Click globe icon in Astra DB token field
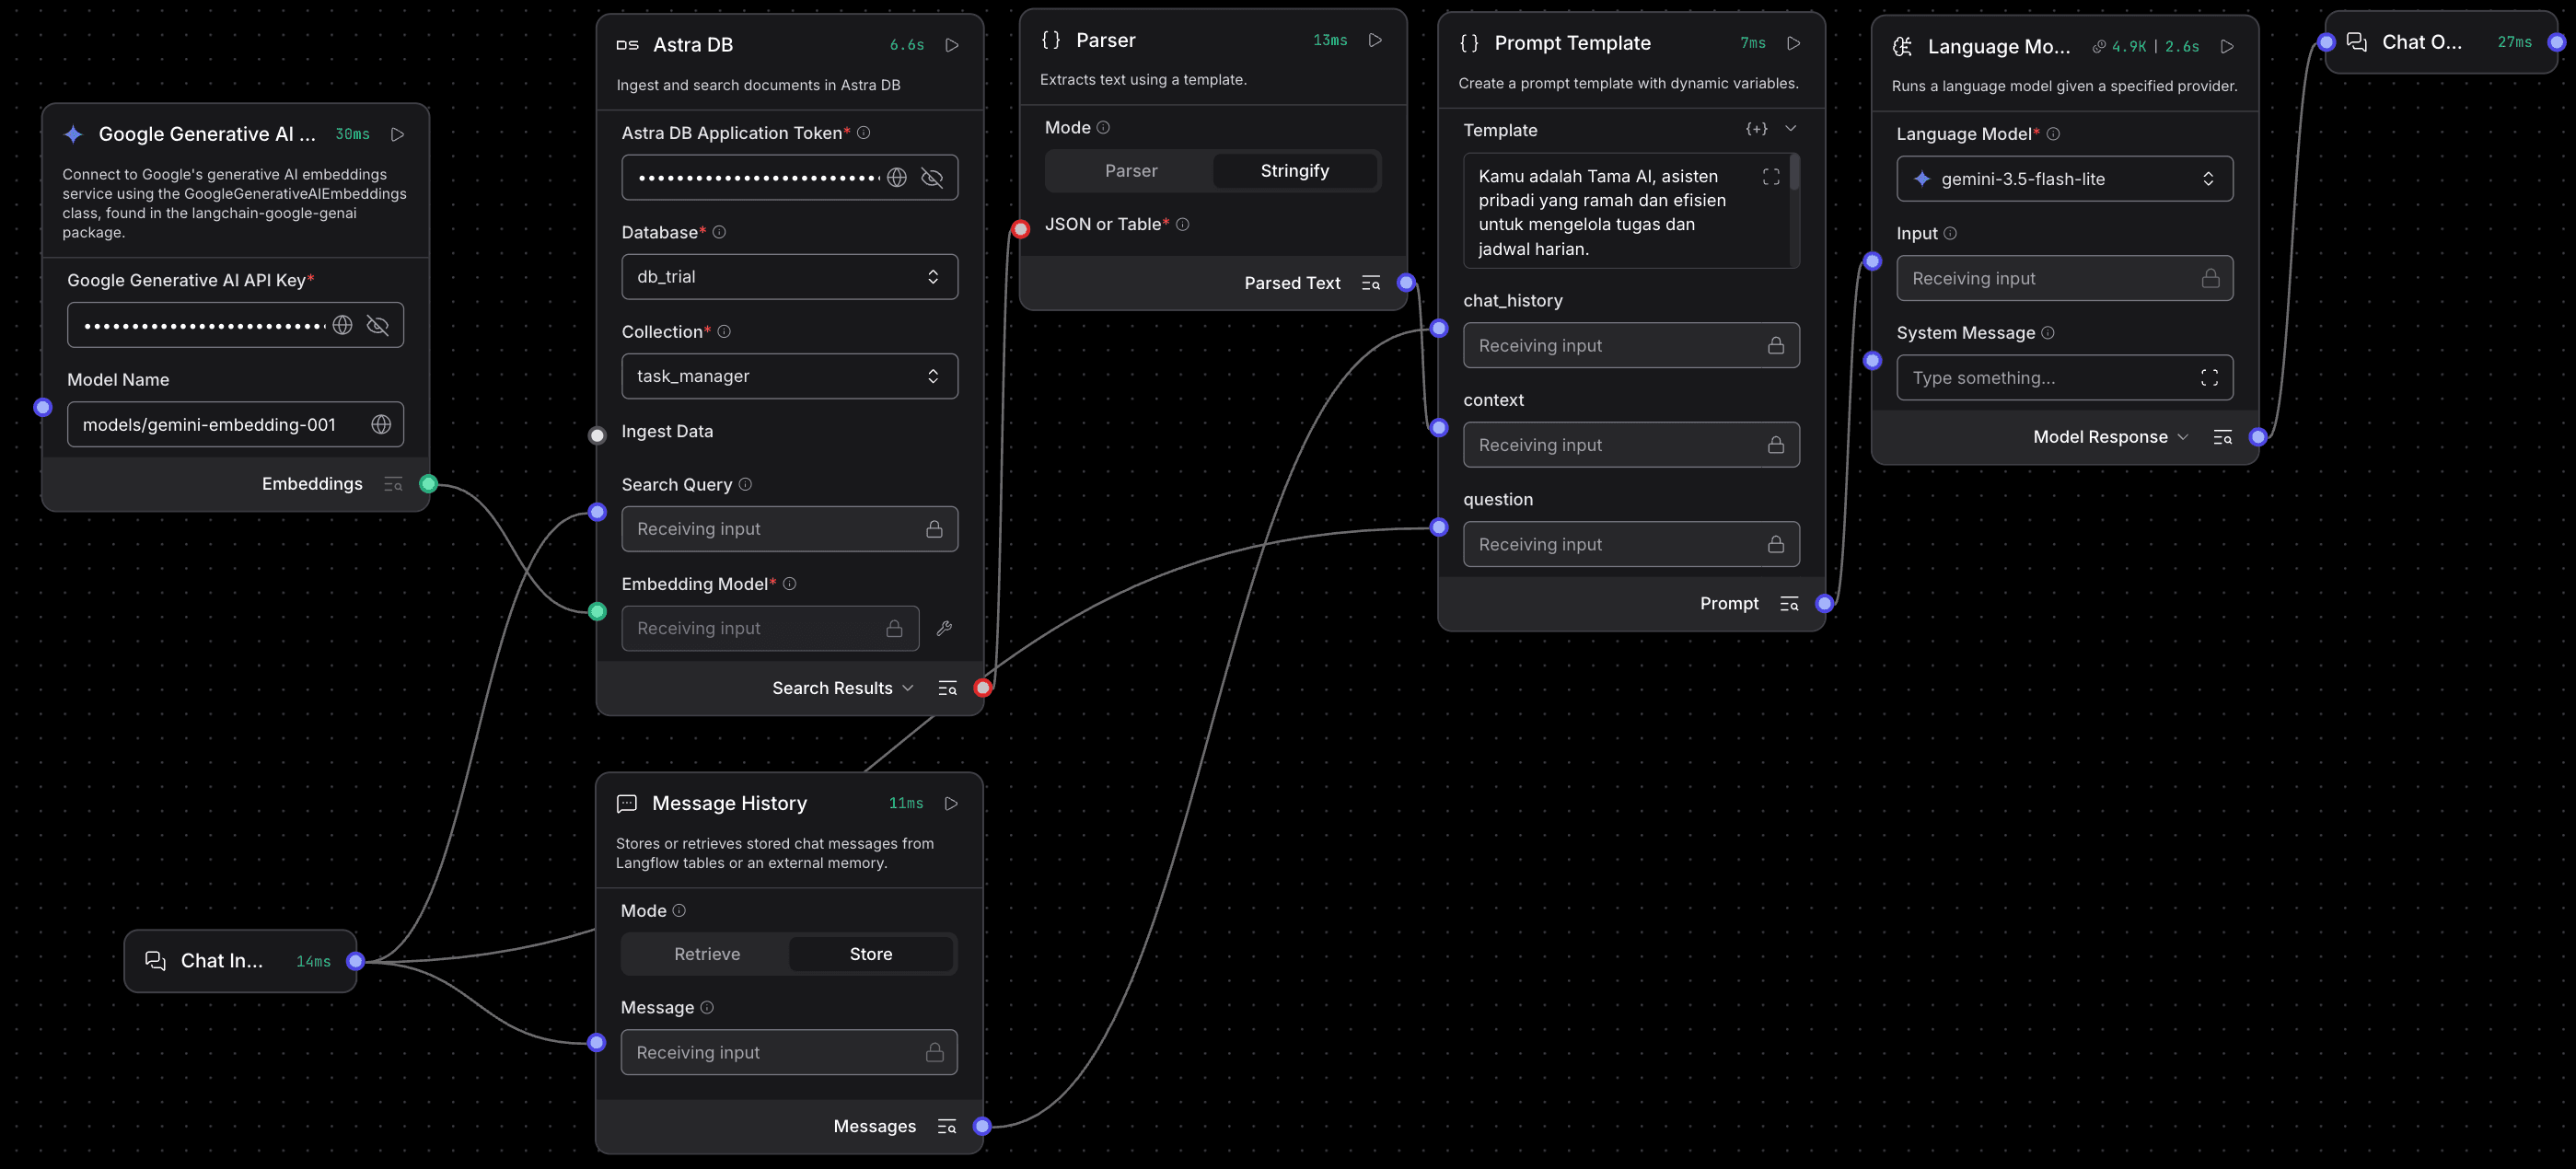The height and width of the screenshot is (1169, 2576). [897, 178]
